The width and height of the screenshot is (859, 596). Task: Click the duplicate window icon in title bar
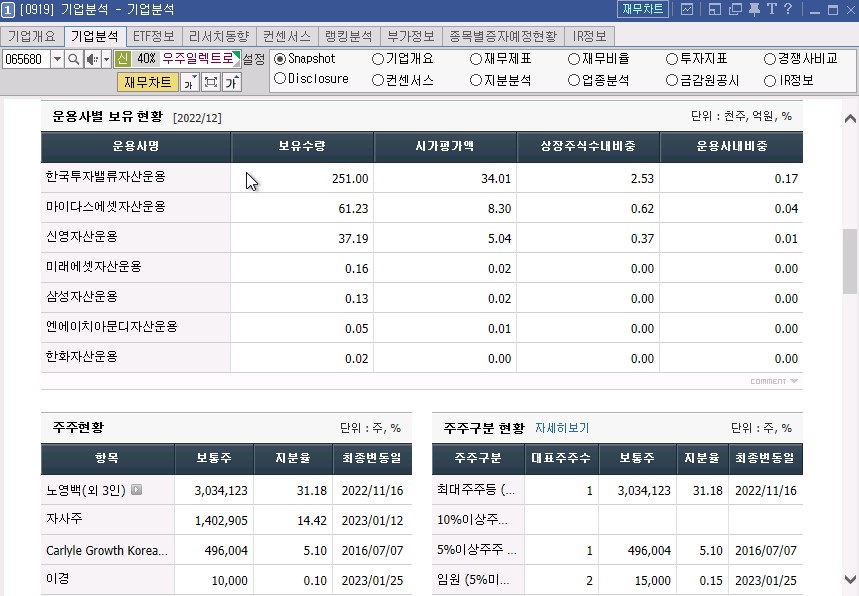tap(735, 9)
